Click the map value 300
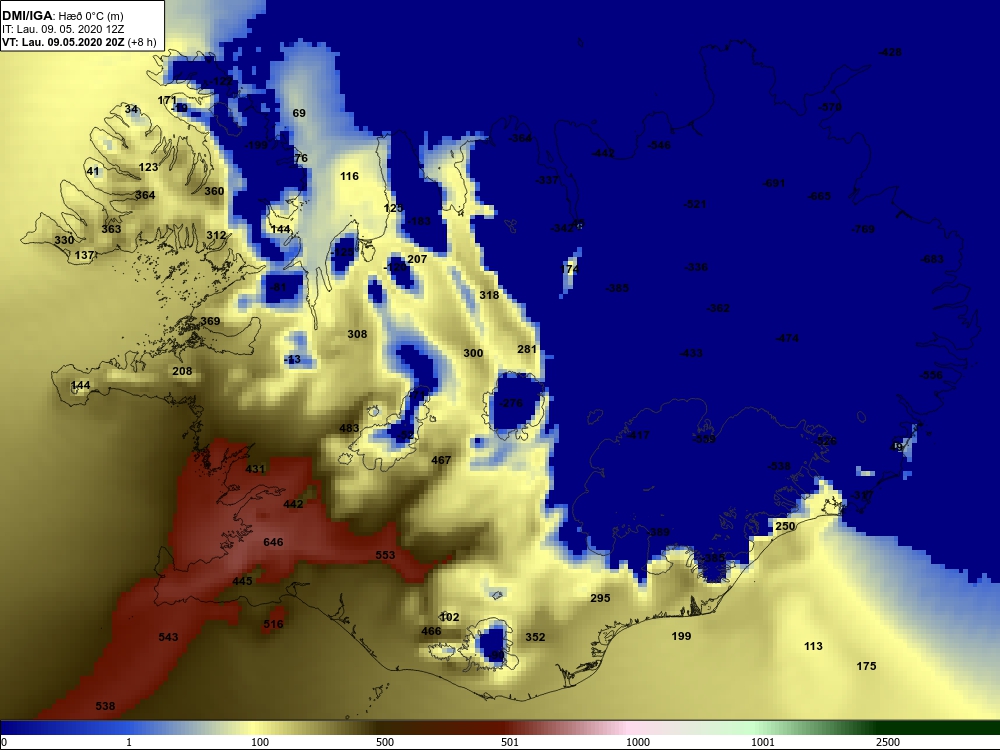The height and width of the screenshot is (750, 1000). click(x=473, y=353)
